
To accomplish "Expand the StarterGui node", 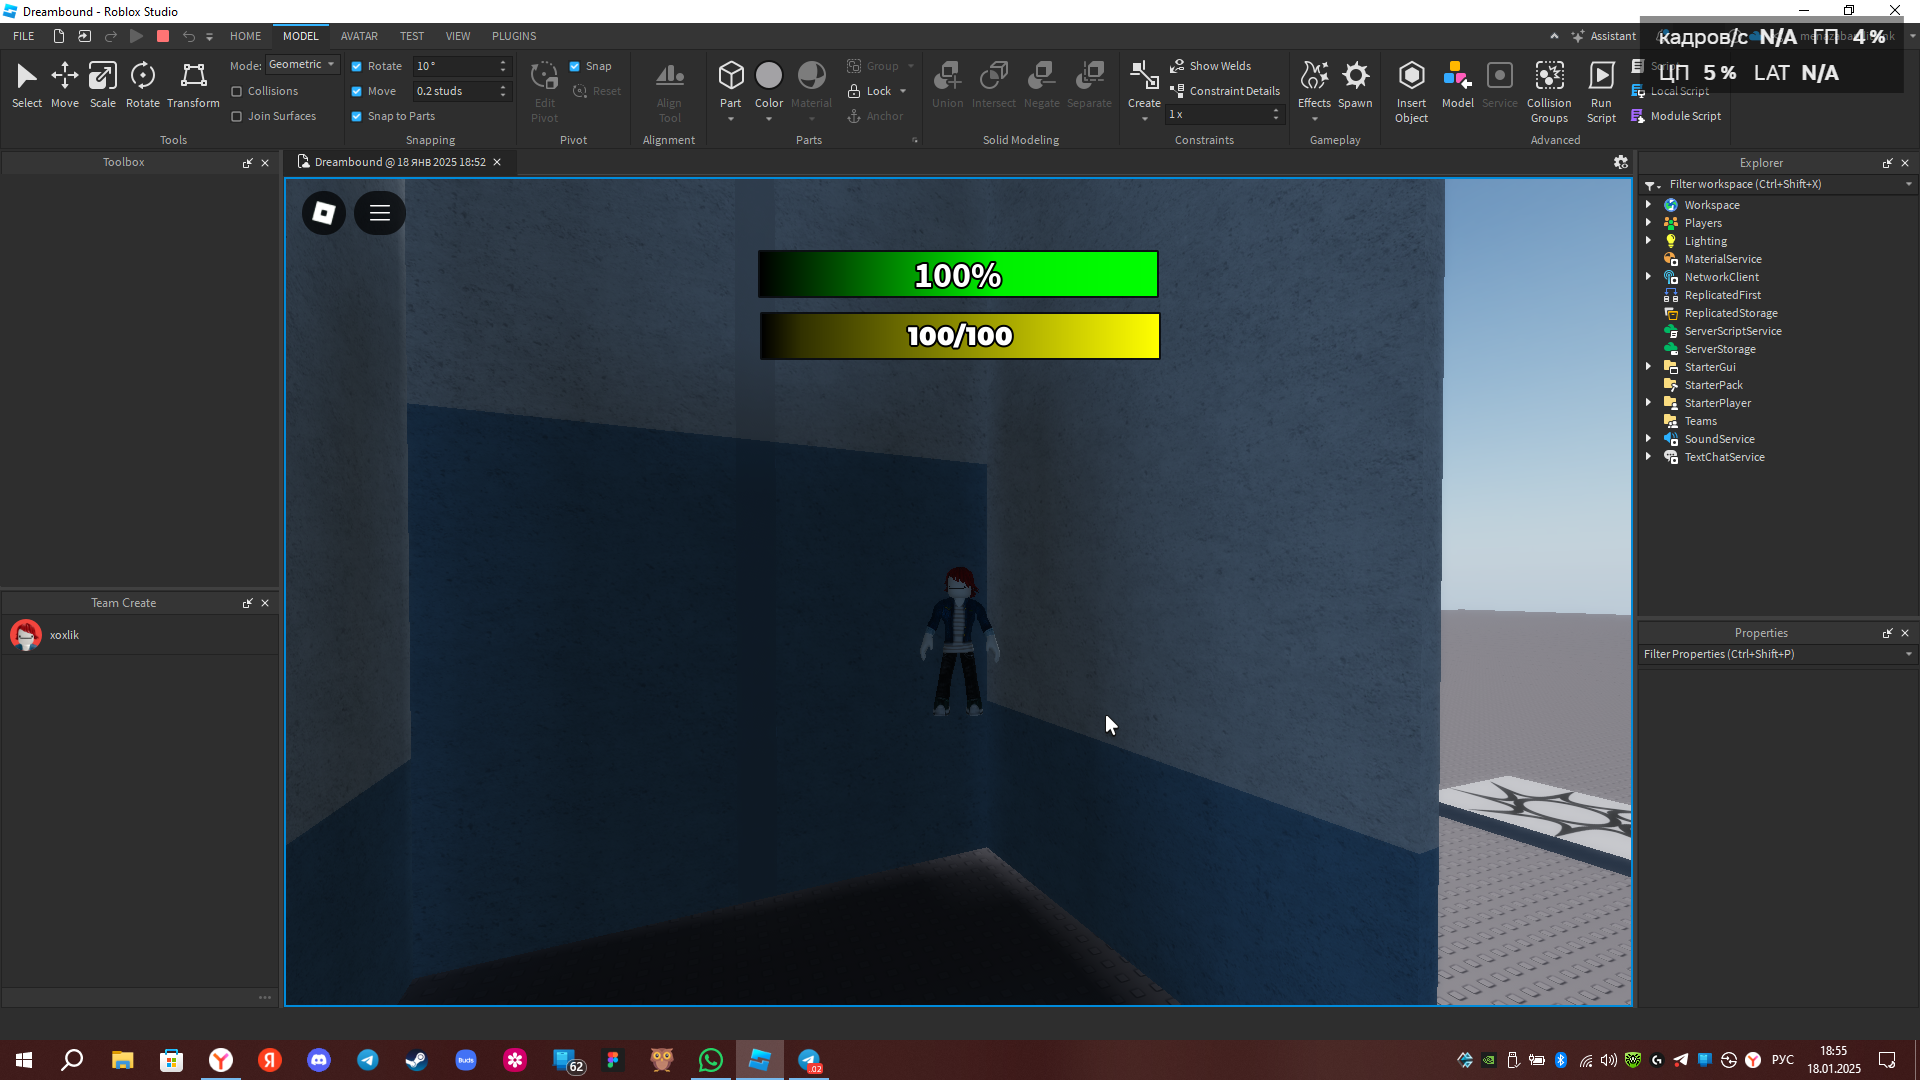I will click(x=1649, y=367).
